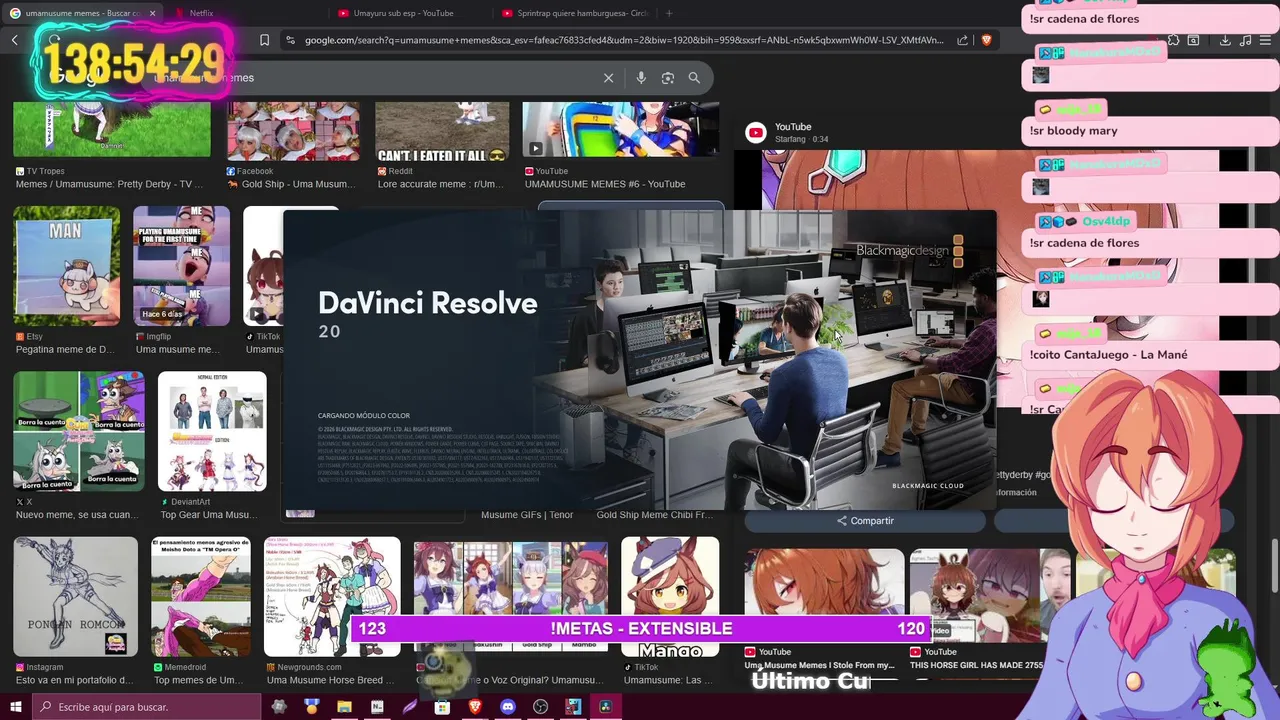This screenshot has height=720, width=1280.
Task: Open site settings icon left of the URL
Action: 290,40
